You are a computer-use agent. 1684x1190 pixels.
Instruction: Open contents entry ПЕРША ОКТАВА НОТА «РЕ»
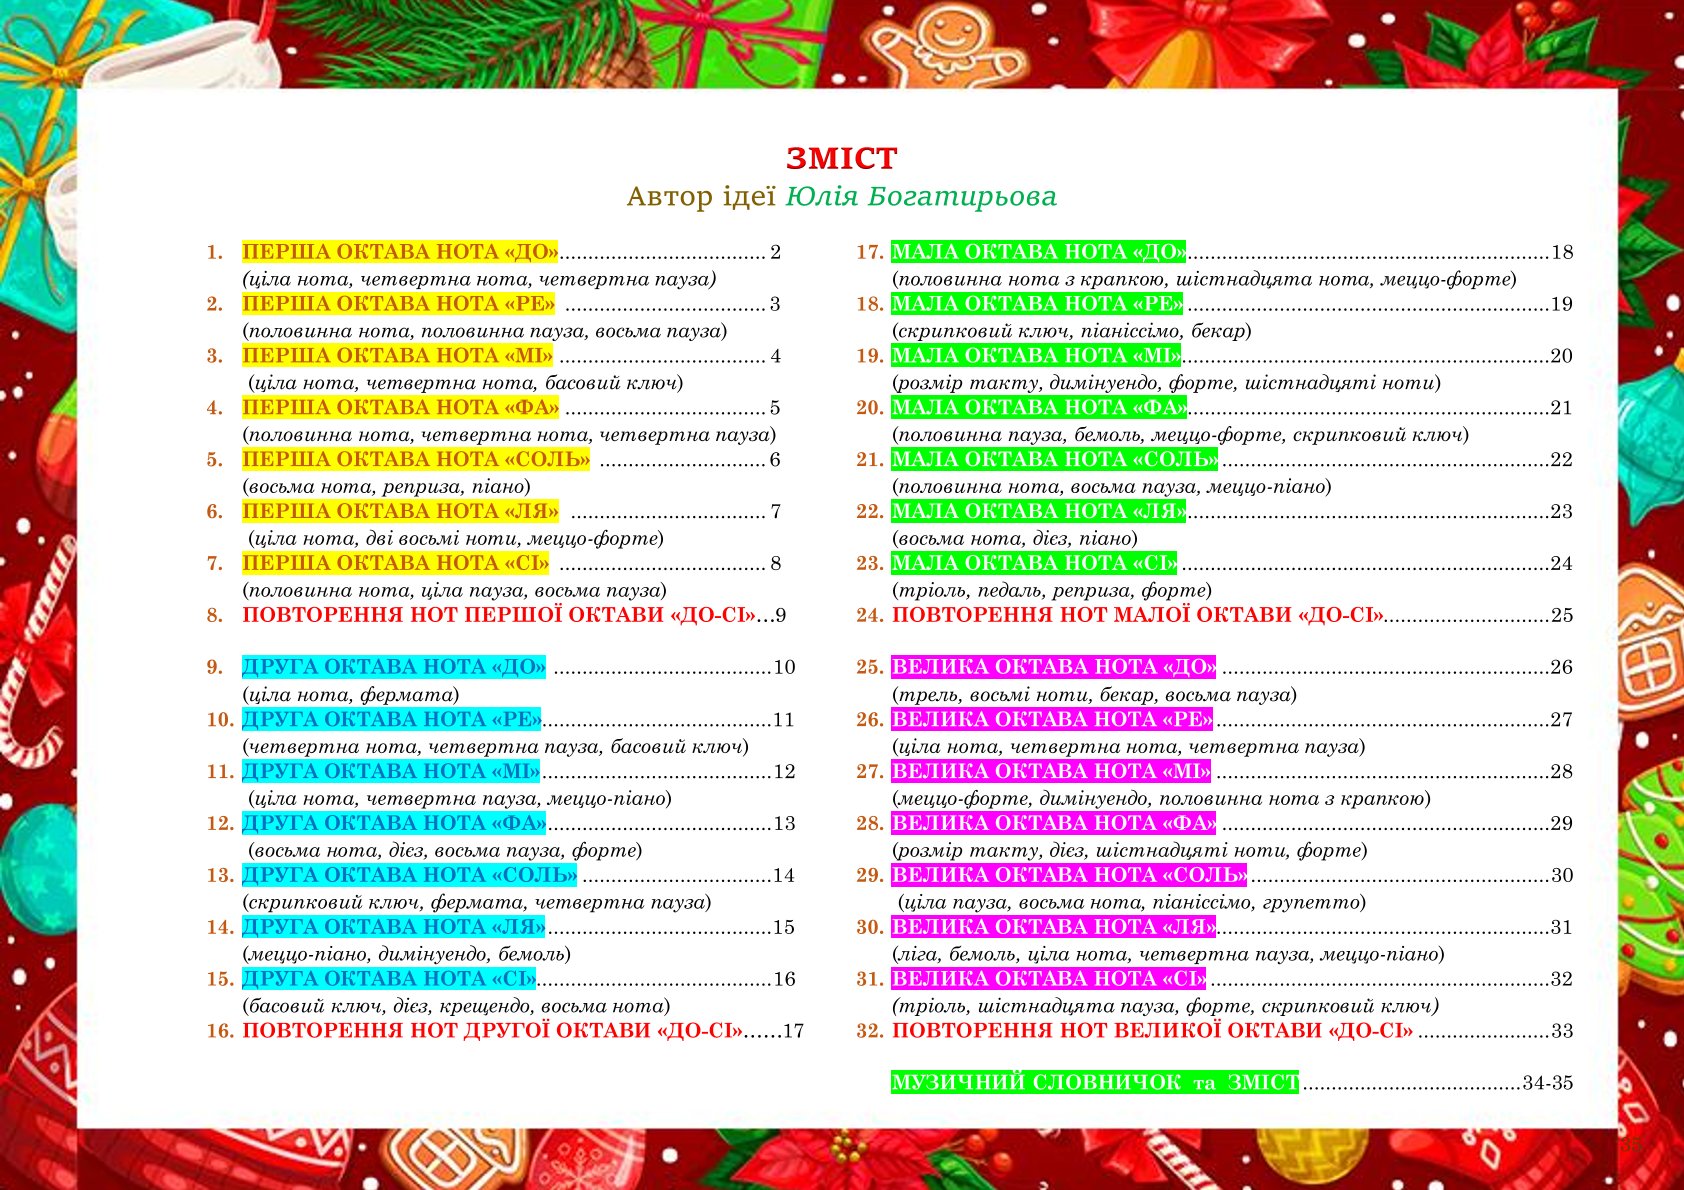coord(398,304)
